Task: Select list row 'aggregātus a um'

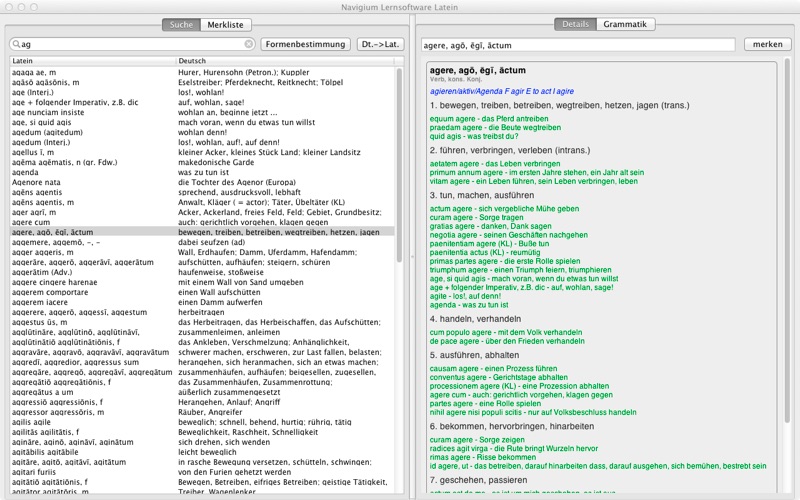Action: 202,392
